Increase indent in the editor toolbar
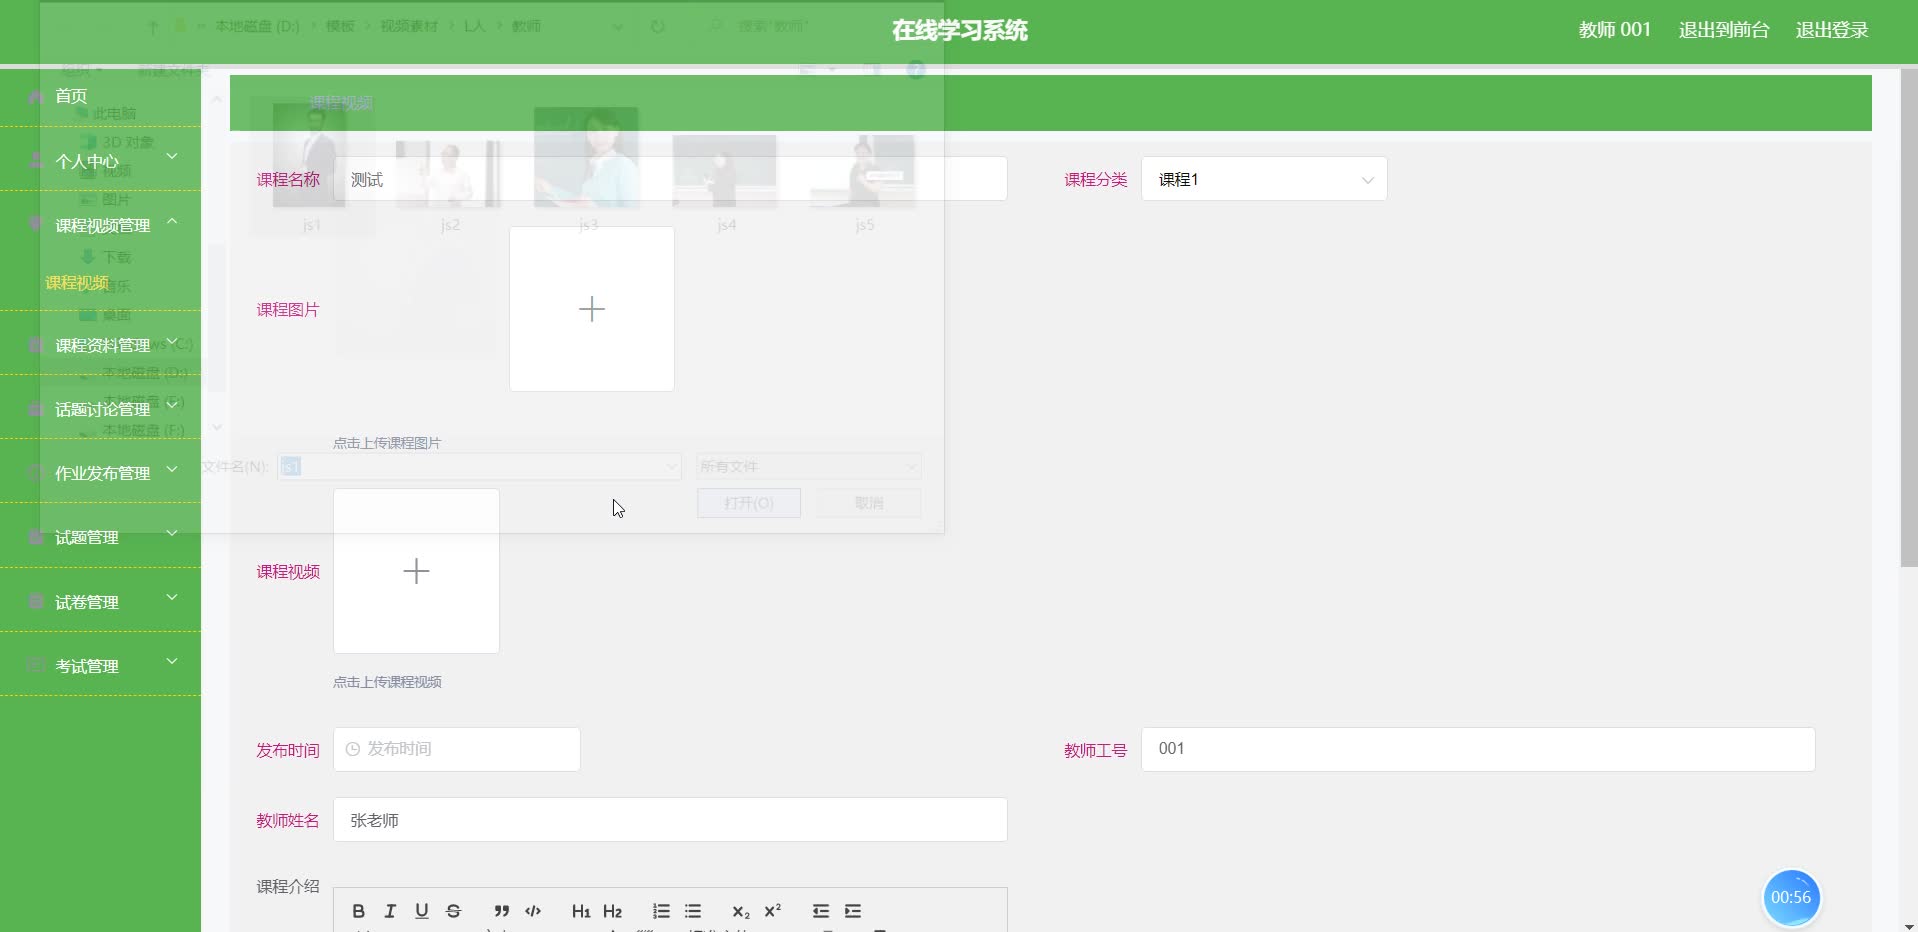1918x932 pixels. pos(853,911)
